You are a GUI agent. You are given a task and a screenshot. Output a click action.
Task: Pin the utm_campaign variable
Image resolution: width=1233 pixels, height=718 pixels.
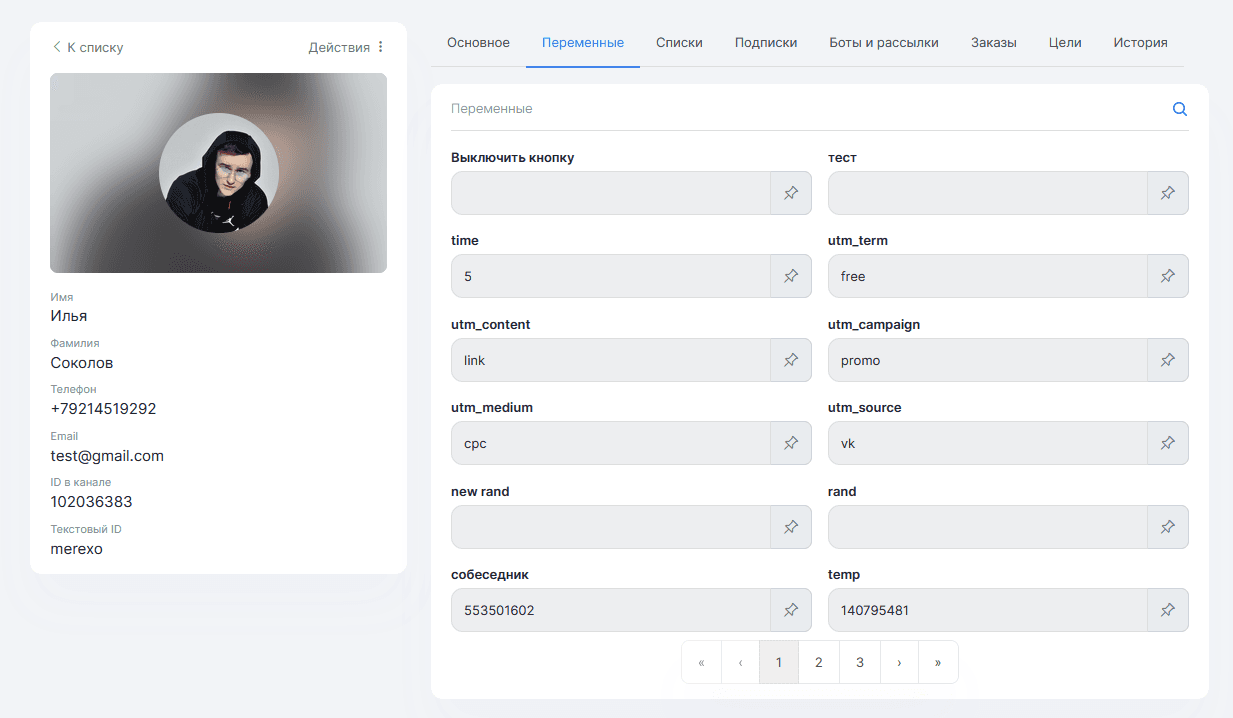[x=1167, y=360]
